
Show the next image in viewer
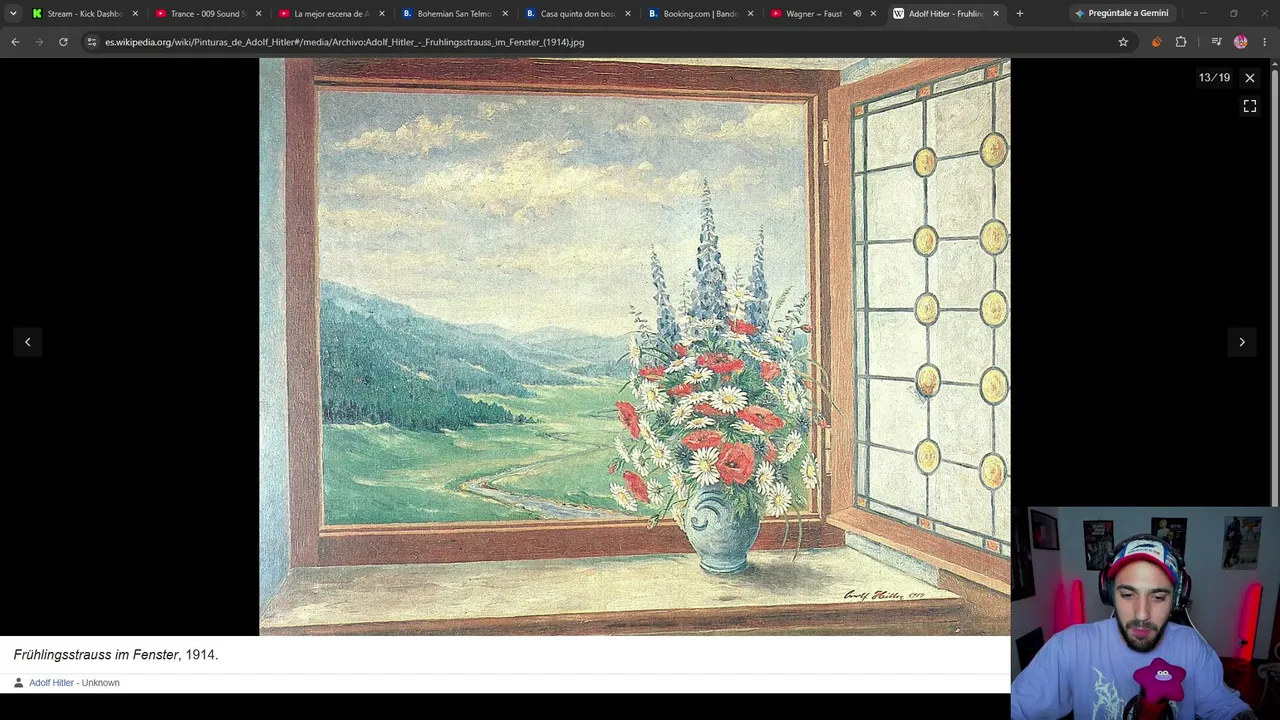[1242, 342]
